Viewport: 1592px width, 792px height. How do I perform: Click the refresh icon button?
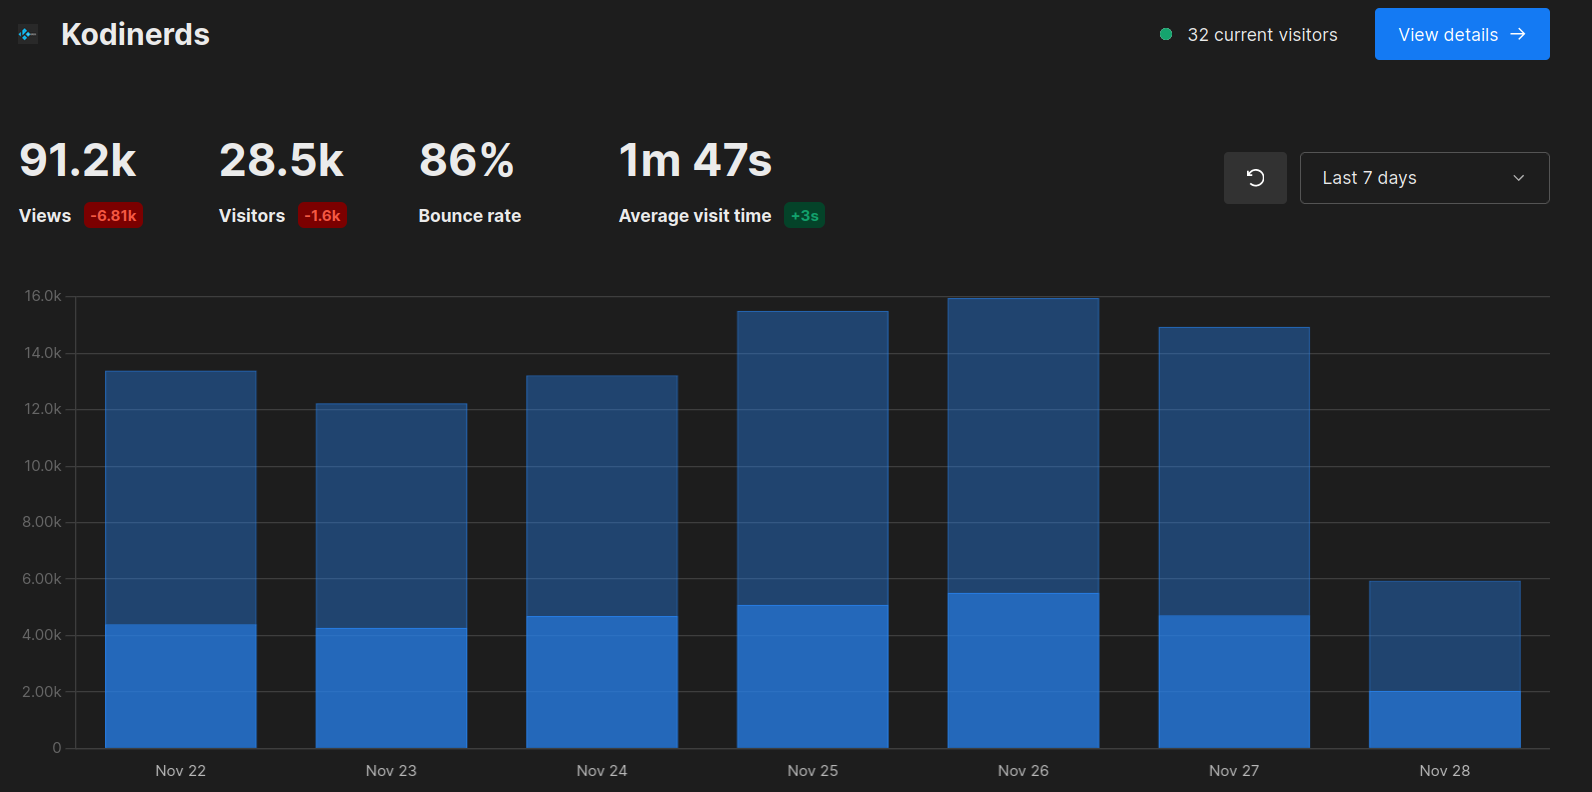[x=1255, y=178]
